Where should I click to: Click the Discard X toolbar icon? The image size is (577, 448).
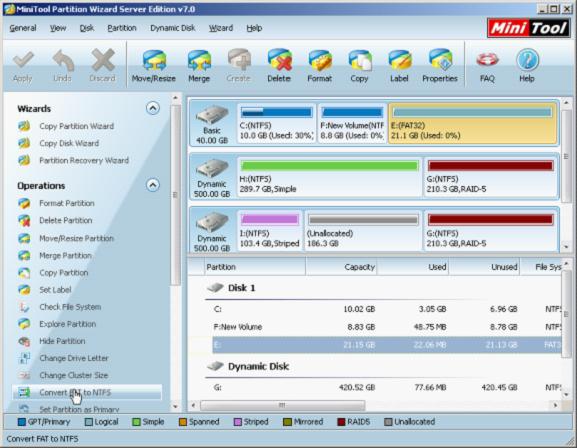click(x=103, y=60)
